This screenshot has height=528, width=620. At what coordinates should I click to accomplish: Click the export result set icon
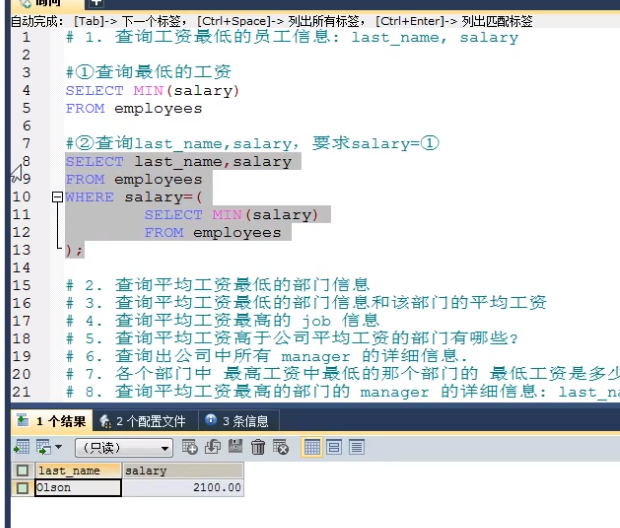[x=22, y=447]
